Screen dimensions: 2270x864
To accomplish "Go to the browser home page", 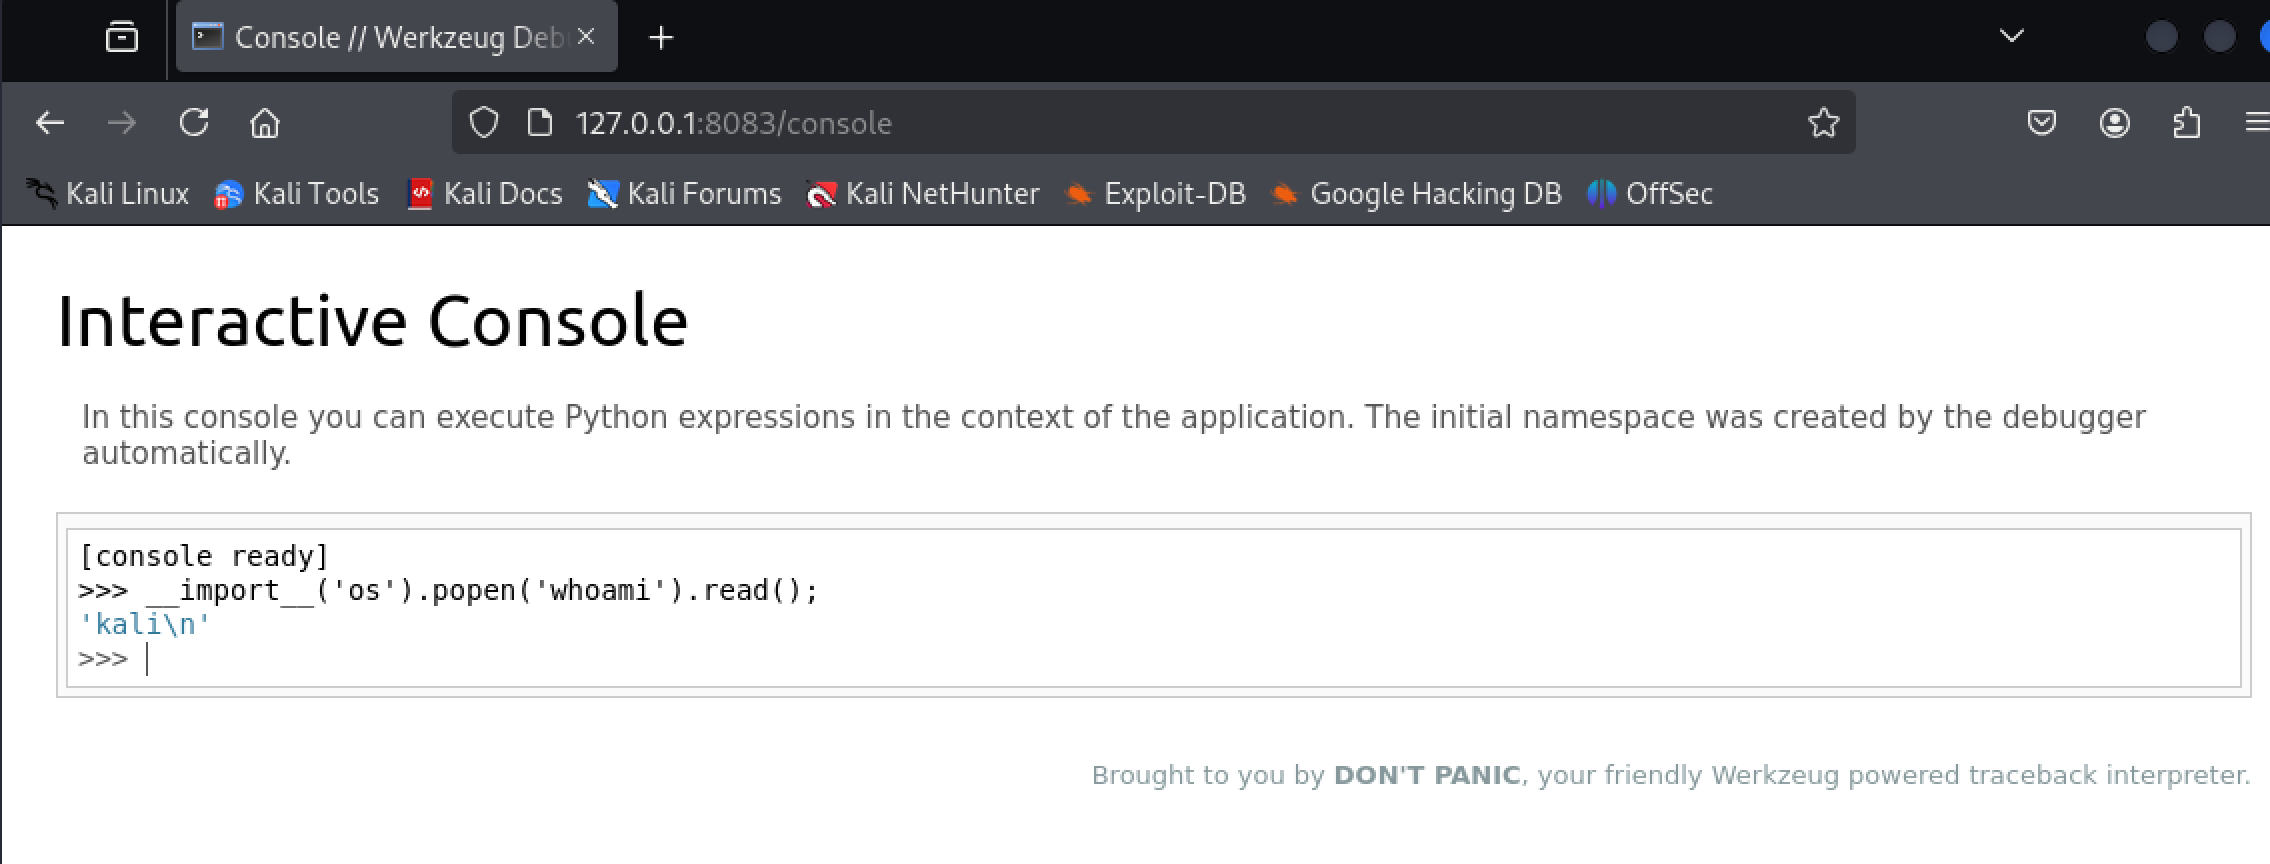I will 265,123.
